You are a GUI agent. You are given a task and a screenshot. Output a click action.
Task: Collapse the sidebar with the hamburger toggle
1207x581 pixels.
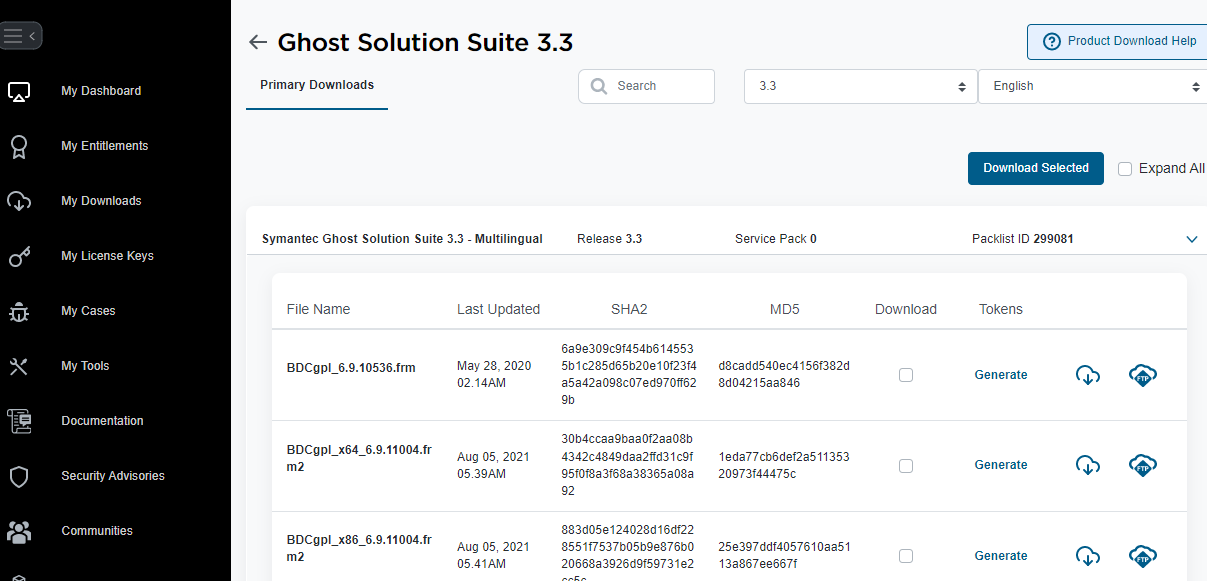point(20,36)
